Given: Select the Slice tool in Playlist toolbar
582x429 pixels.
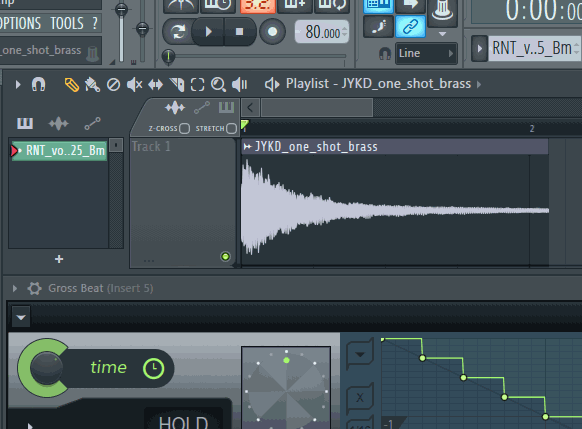Looking at the screenshot, I should 177,85.
